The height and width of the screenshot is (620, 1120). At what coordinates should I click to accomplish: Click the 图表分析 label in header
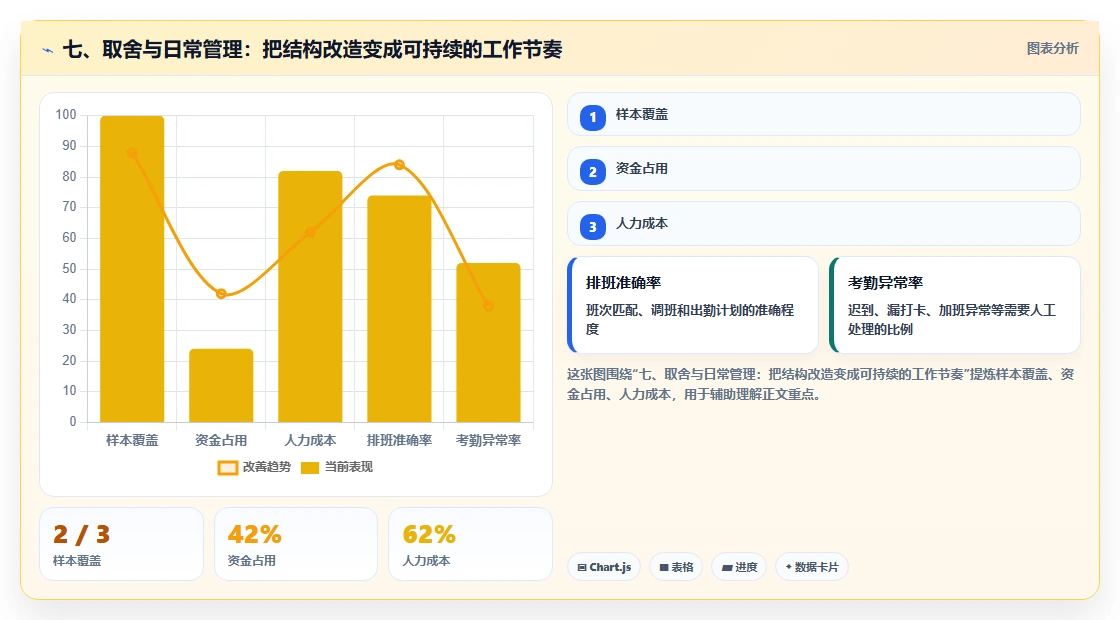pyautogui.click(x=1052, y=49)
